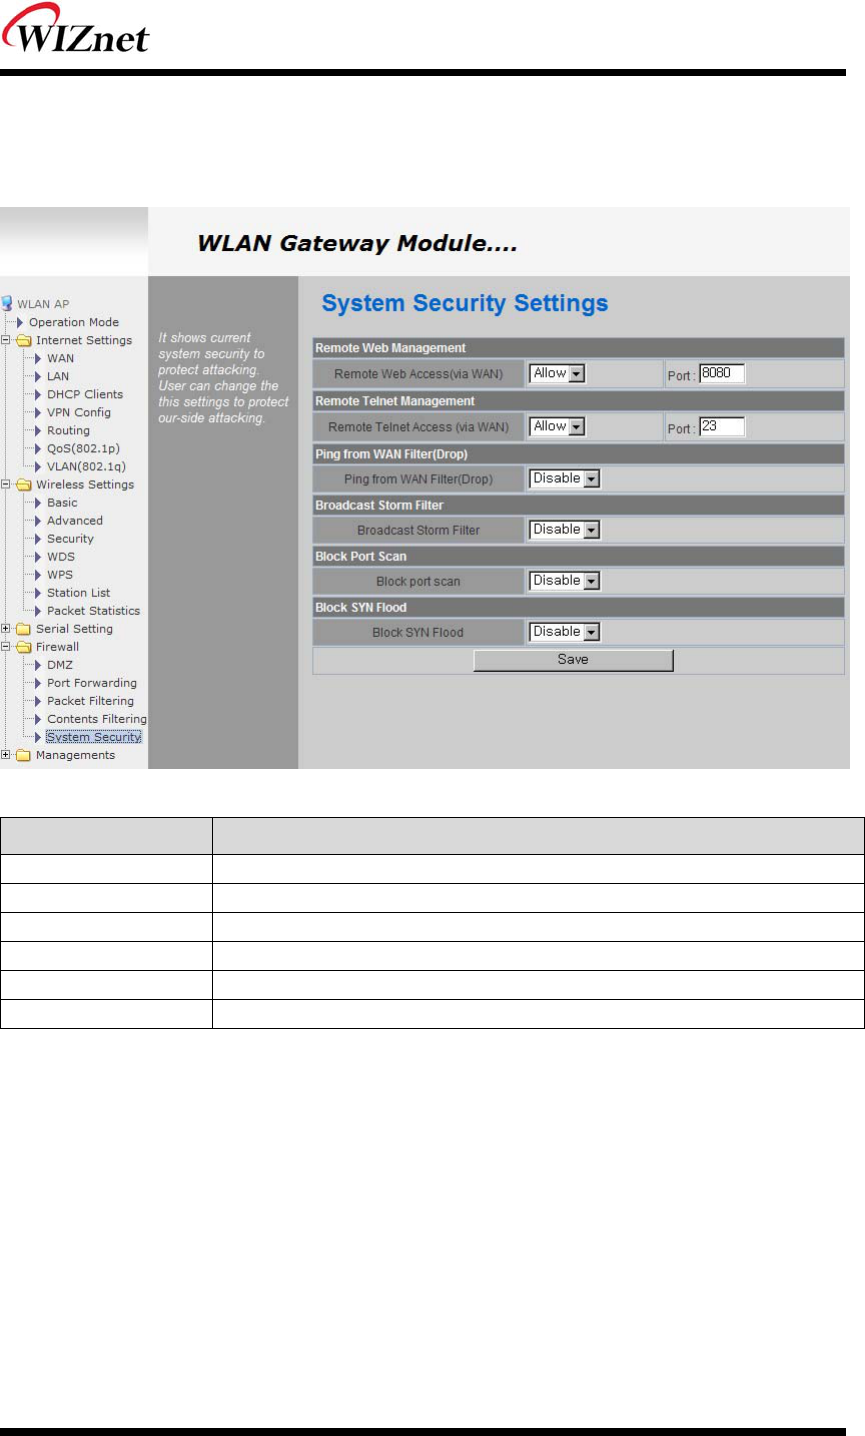Open the LAN settings page
Image resolution: width=865 pixels, height=1436 pixels.
[58, 376]
